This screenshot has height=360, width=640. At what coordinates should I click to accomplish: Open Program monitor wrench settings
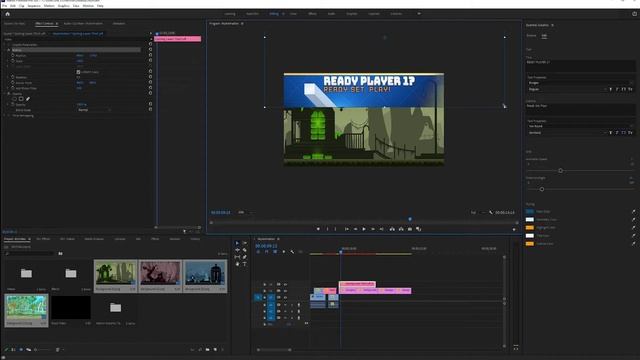point(491,212)
